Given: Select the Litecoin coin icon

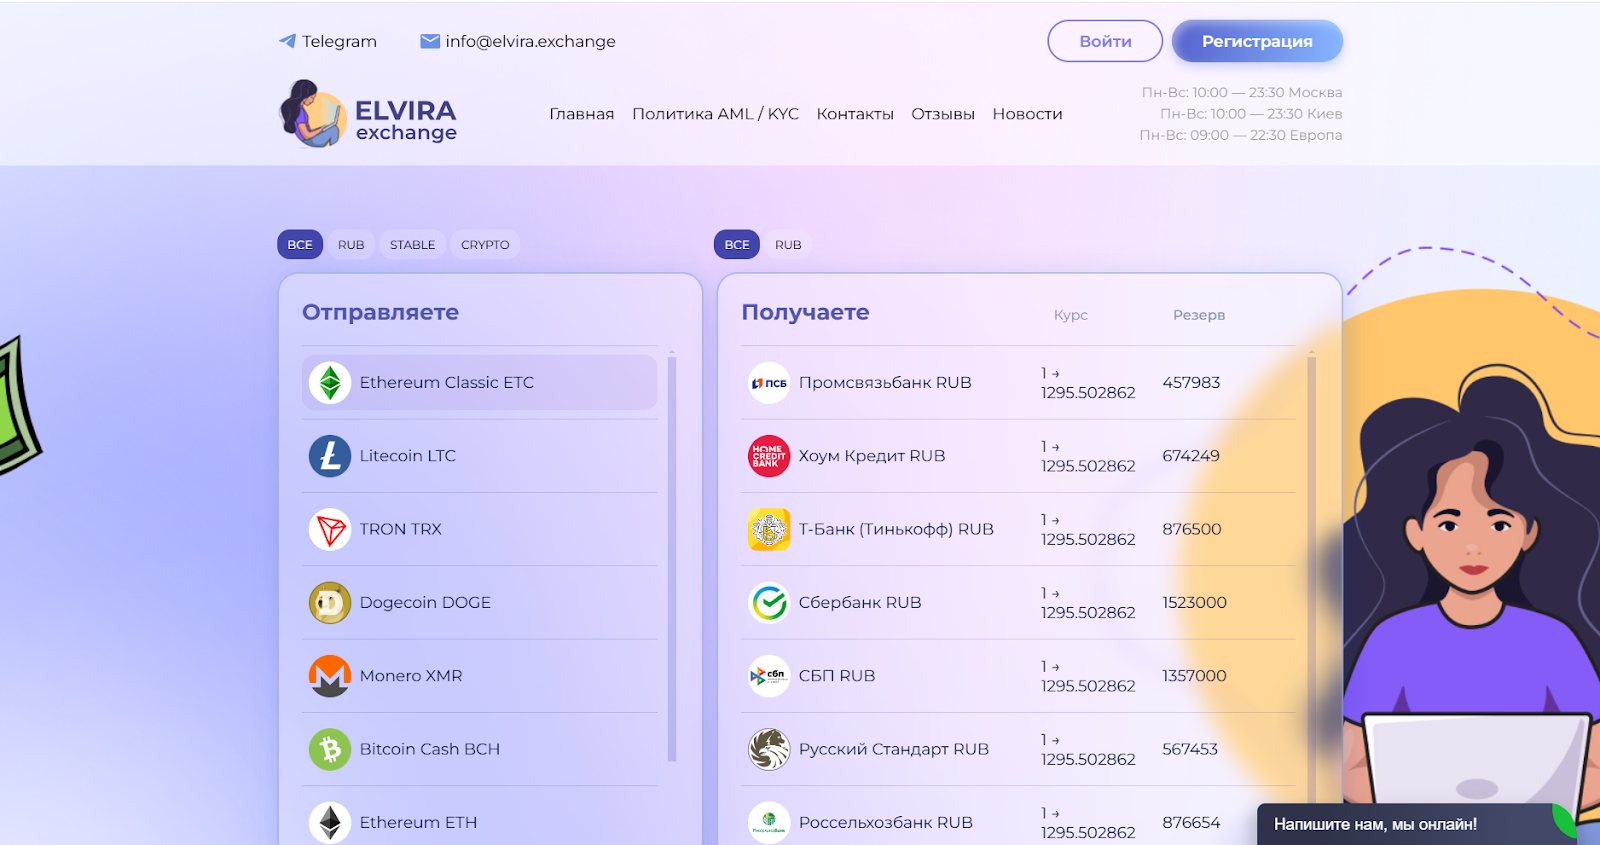Looking at the screenshot, I should (330, 456).
